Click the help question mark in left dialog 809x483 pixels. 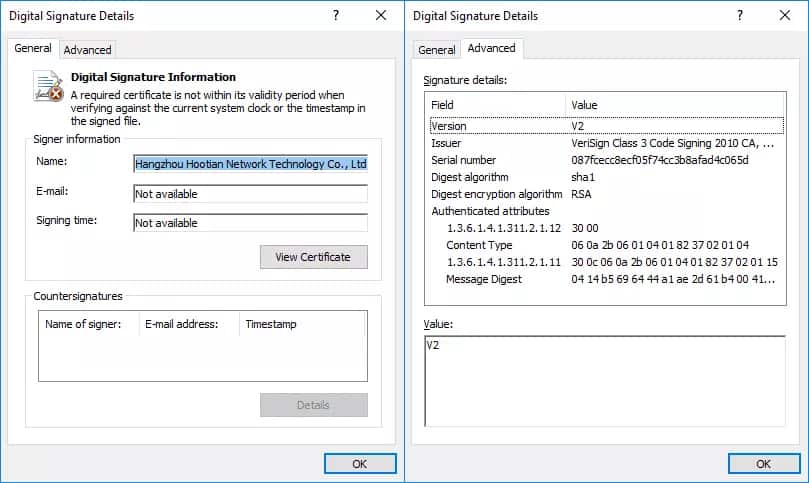coord(336,16)
